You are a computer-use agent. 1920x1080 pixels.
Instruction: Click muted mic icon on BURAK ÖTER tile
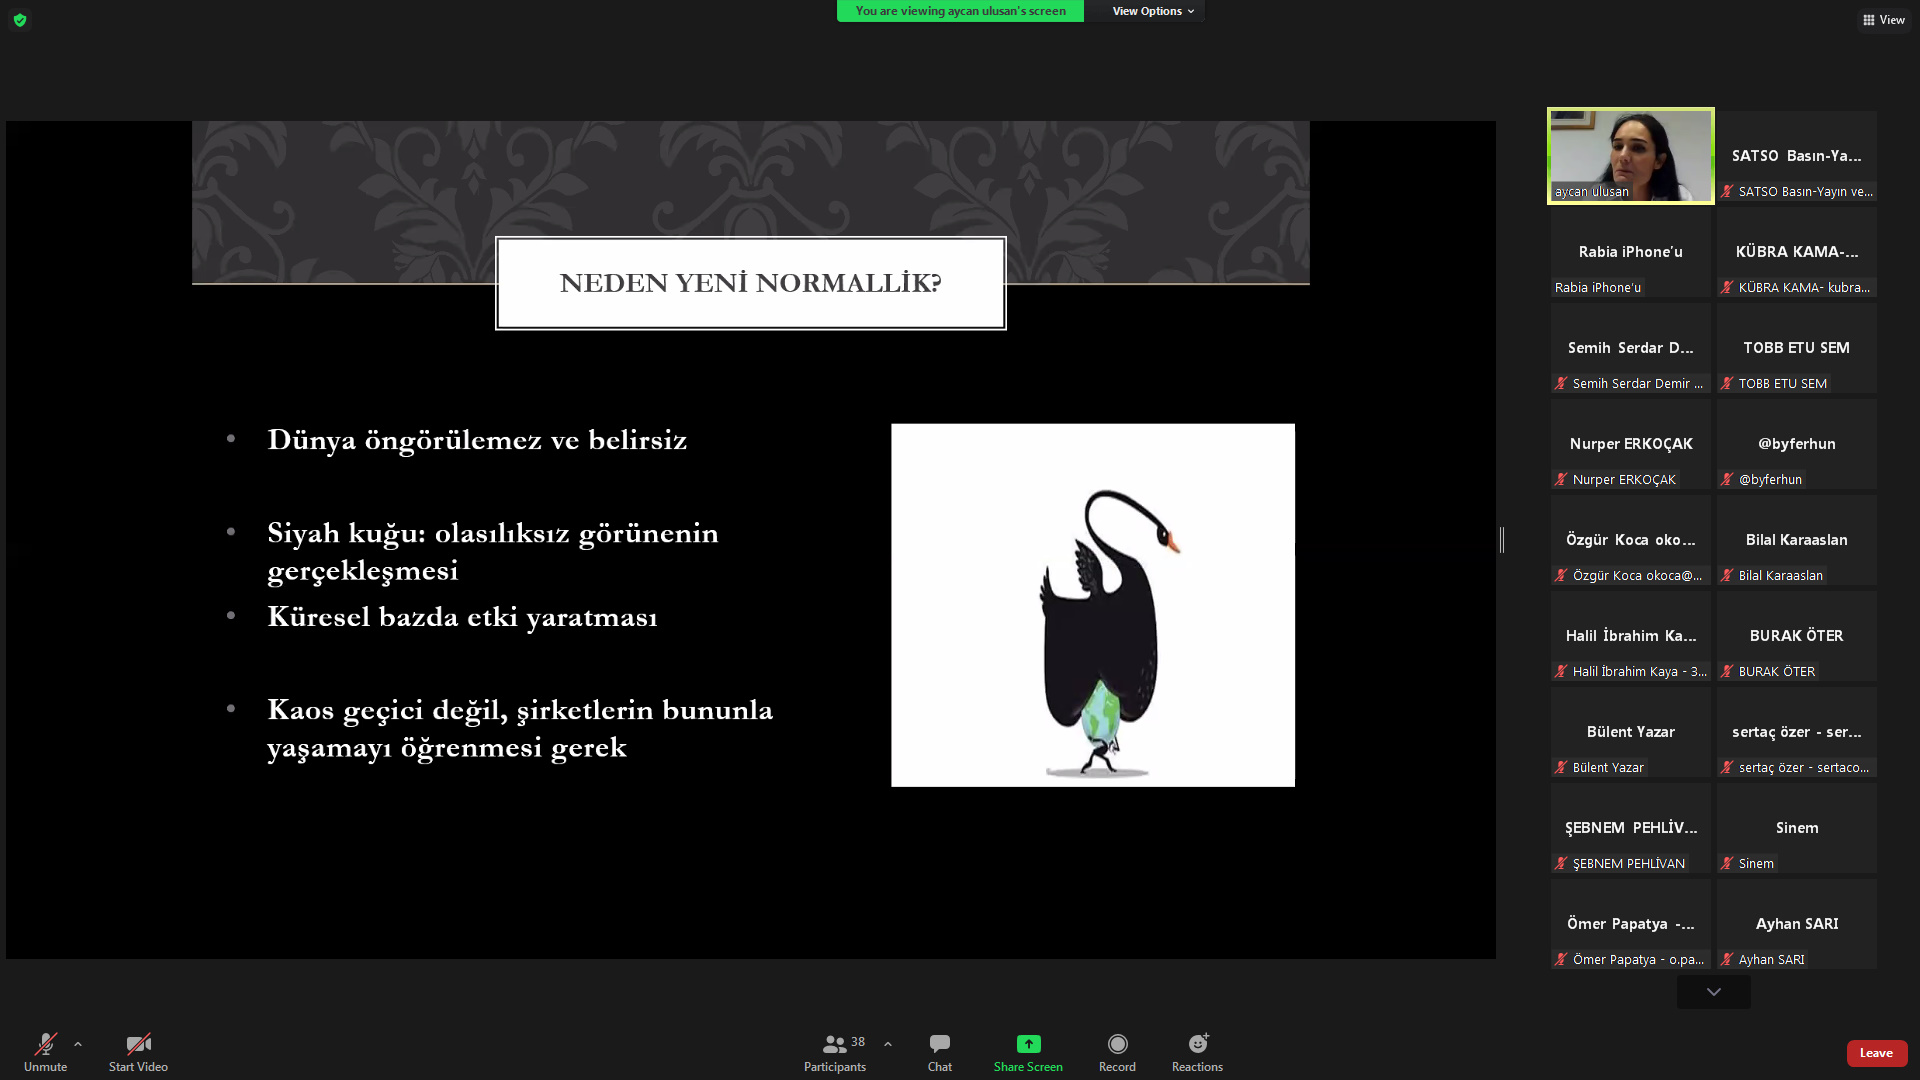pos(1727,672)
